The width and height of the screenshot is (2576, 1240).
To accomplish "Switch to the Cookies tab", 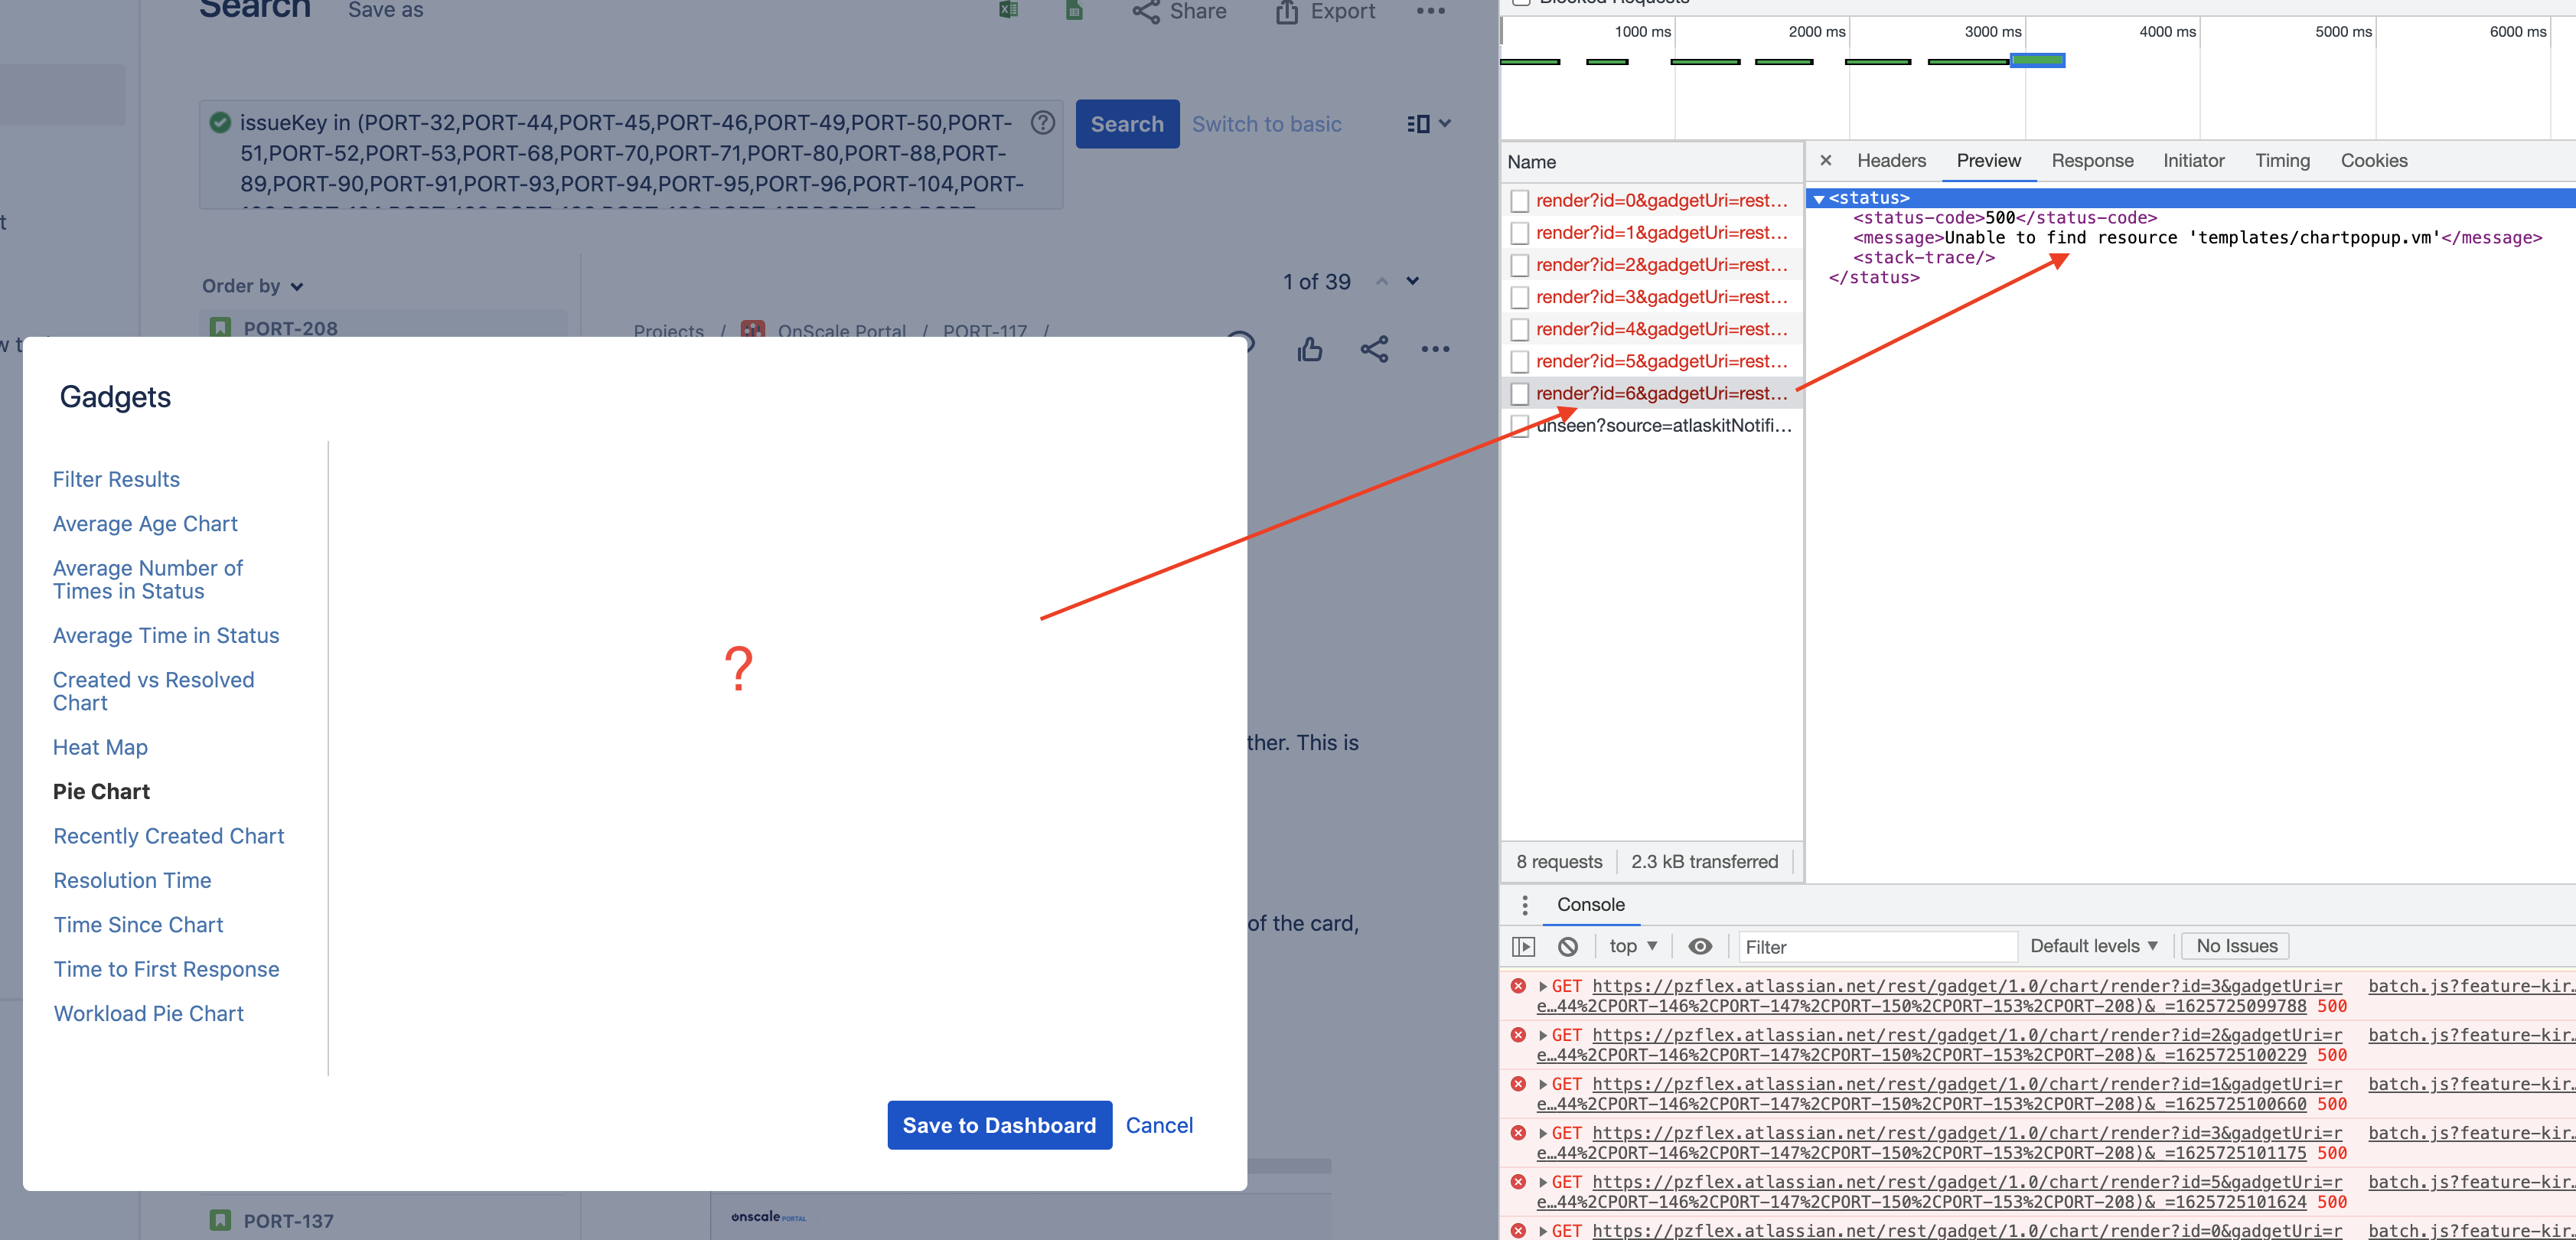I will pos(2374,160).
